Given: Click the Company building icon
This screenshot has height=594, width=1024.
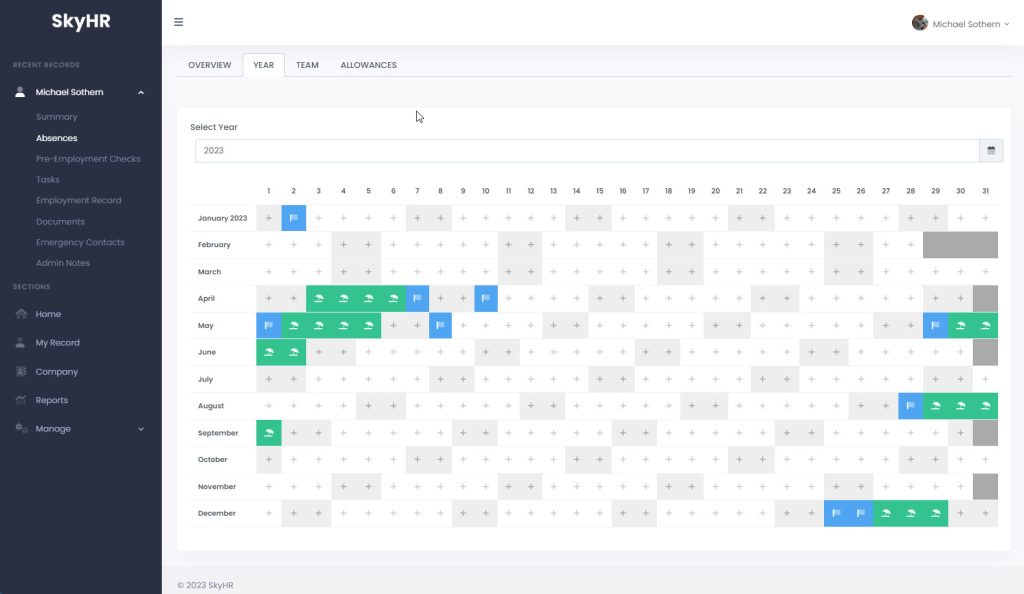Looking at the screenshot, I should click(21, 372).
